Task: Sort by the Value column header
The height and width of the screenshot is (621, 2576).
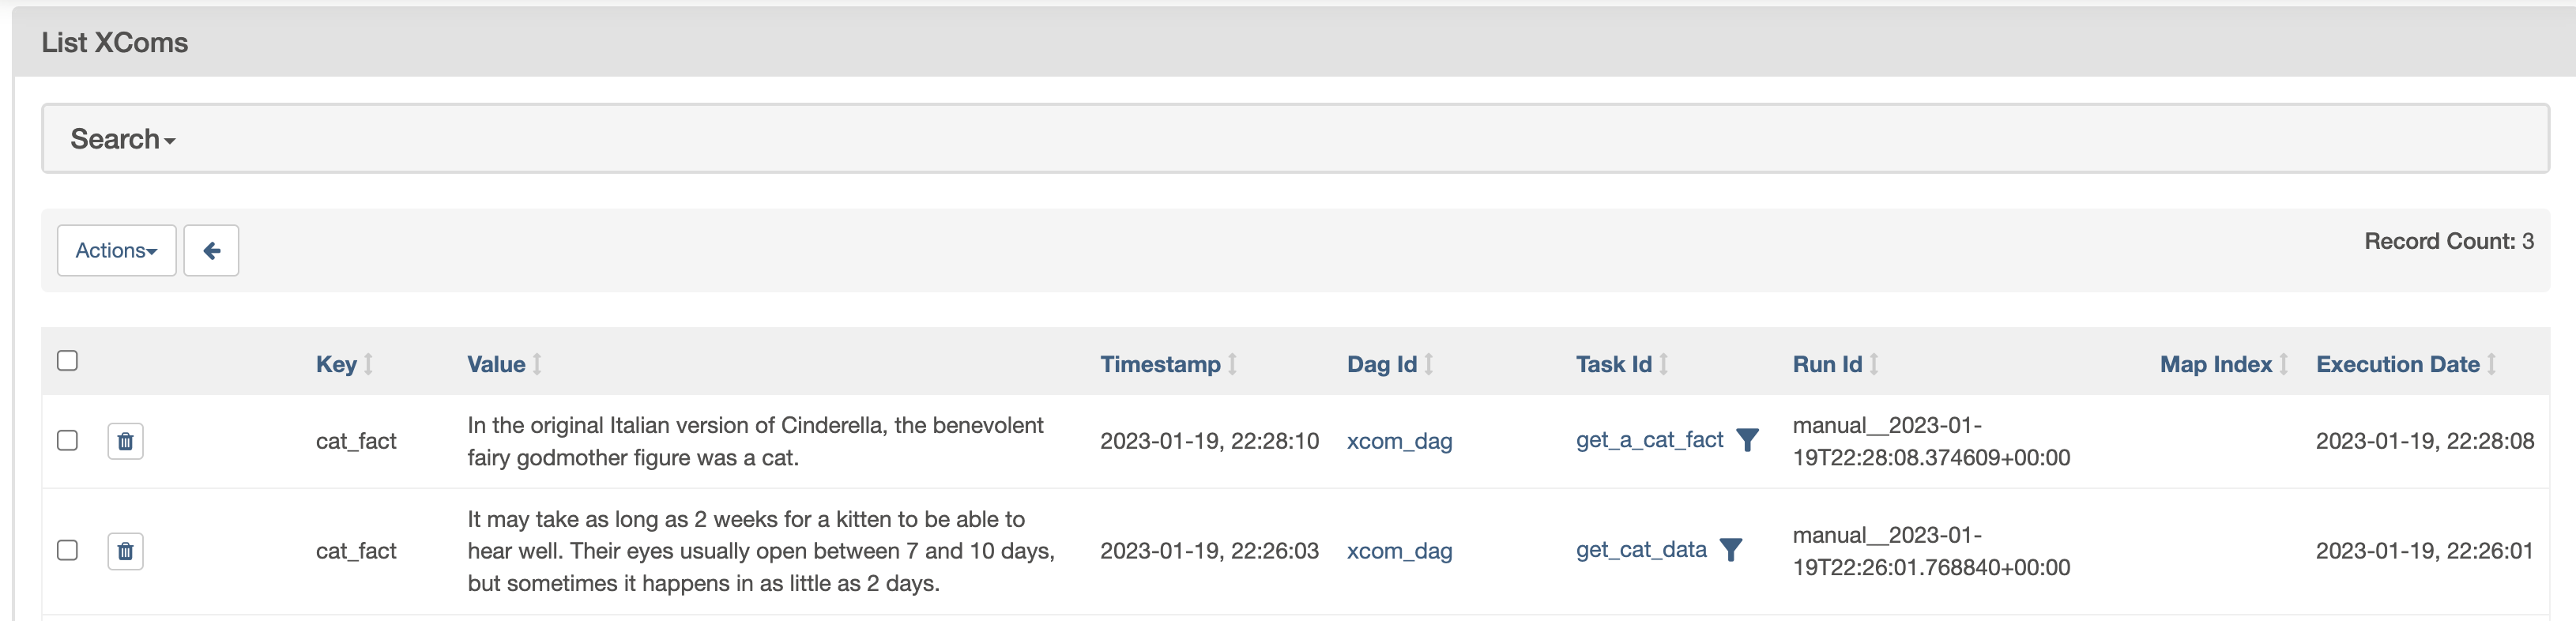Action: click(x=496, y=365)
